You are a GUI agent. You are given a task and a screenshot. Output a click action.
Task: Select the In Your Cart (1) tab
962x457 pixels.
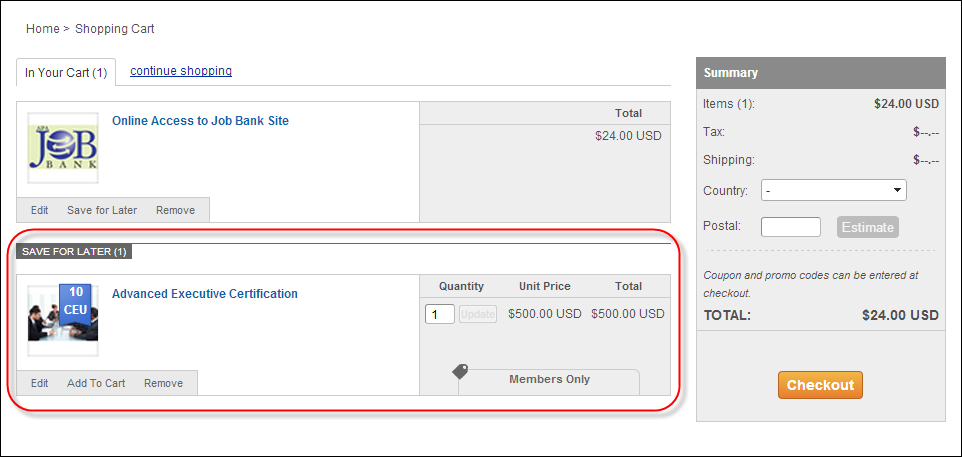click(66, 73)
